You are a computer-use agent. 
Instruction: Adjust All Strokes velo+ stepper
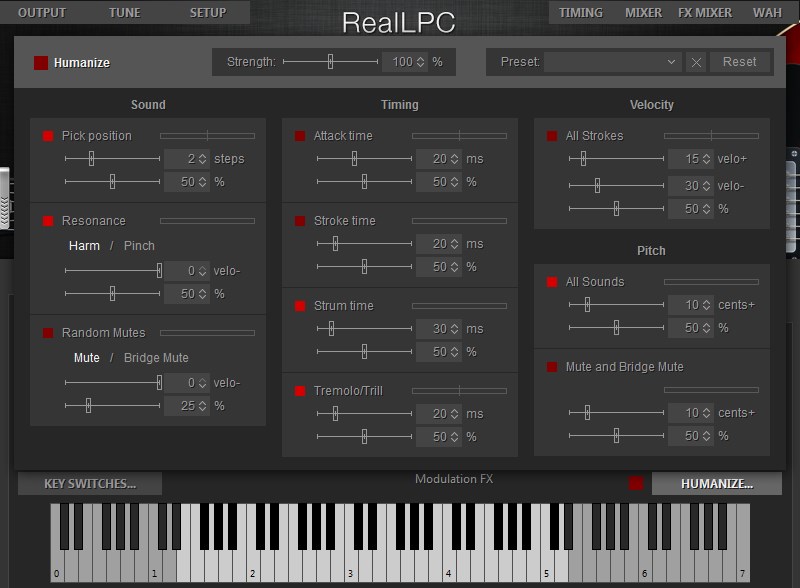(x=707, y=159)
